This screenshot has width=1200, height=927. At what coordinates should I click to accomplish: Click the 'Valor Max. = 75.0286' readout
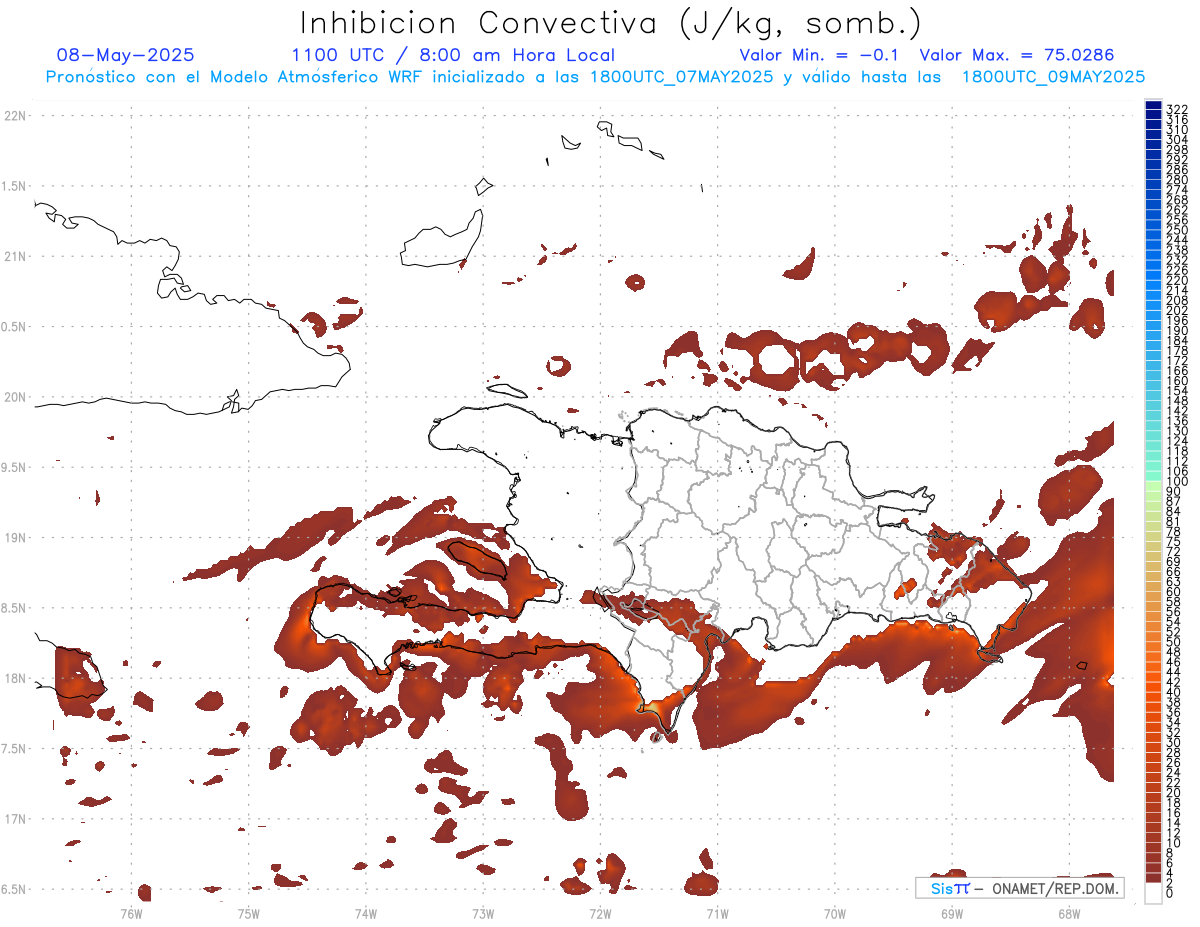[1016, 55]
